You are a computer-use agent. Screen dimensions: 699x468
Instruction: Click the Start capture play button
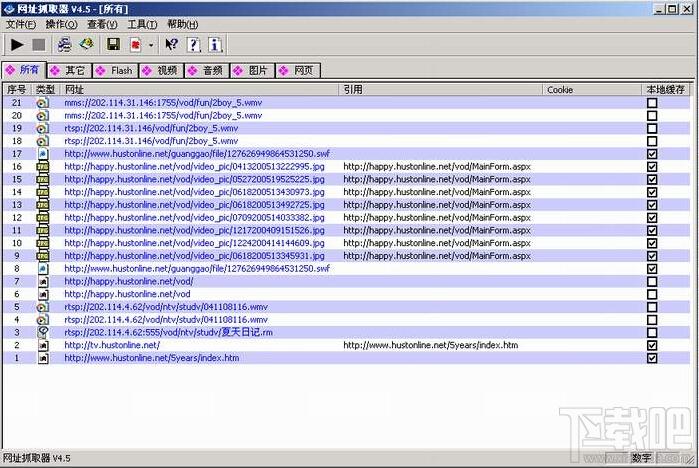pyautogui.click(x=17, y=44)
